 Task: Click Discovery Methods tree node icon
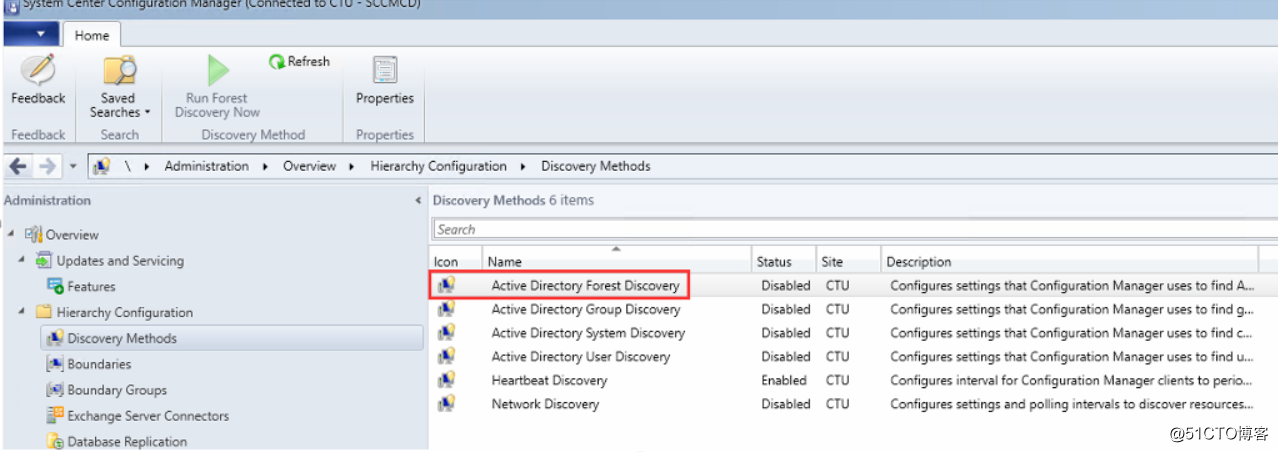click(55, 339)
